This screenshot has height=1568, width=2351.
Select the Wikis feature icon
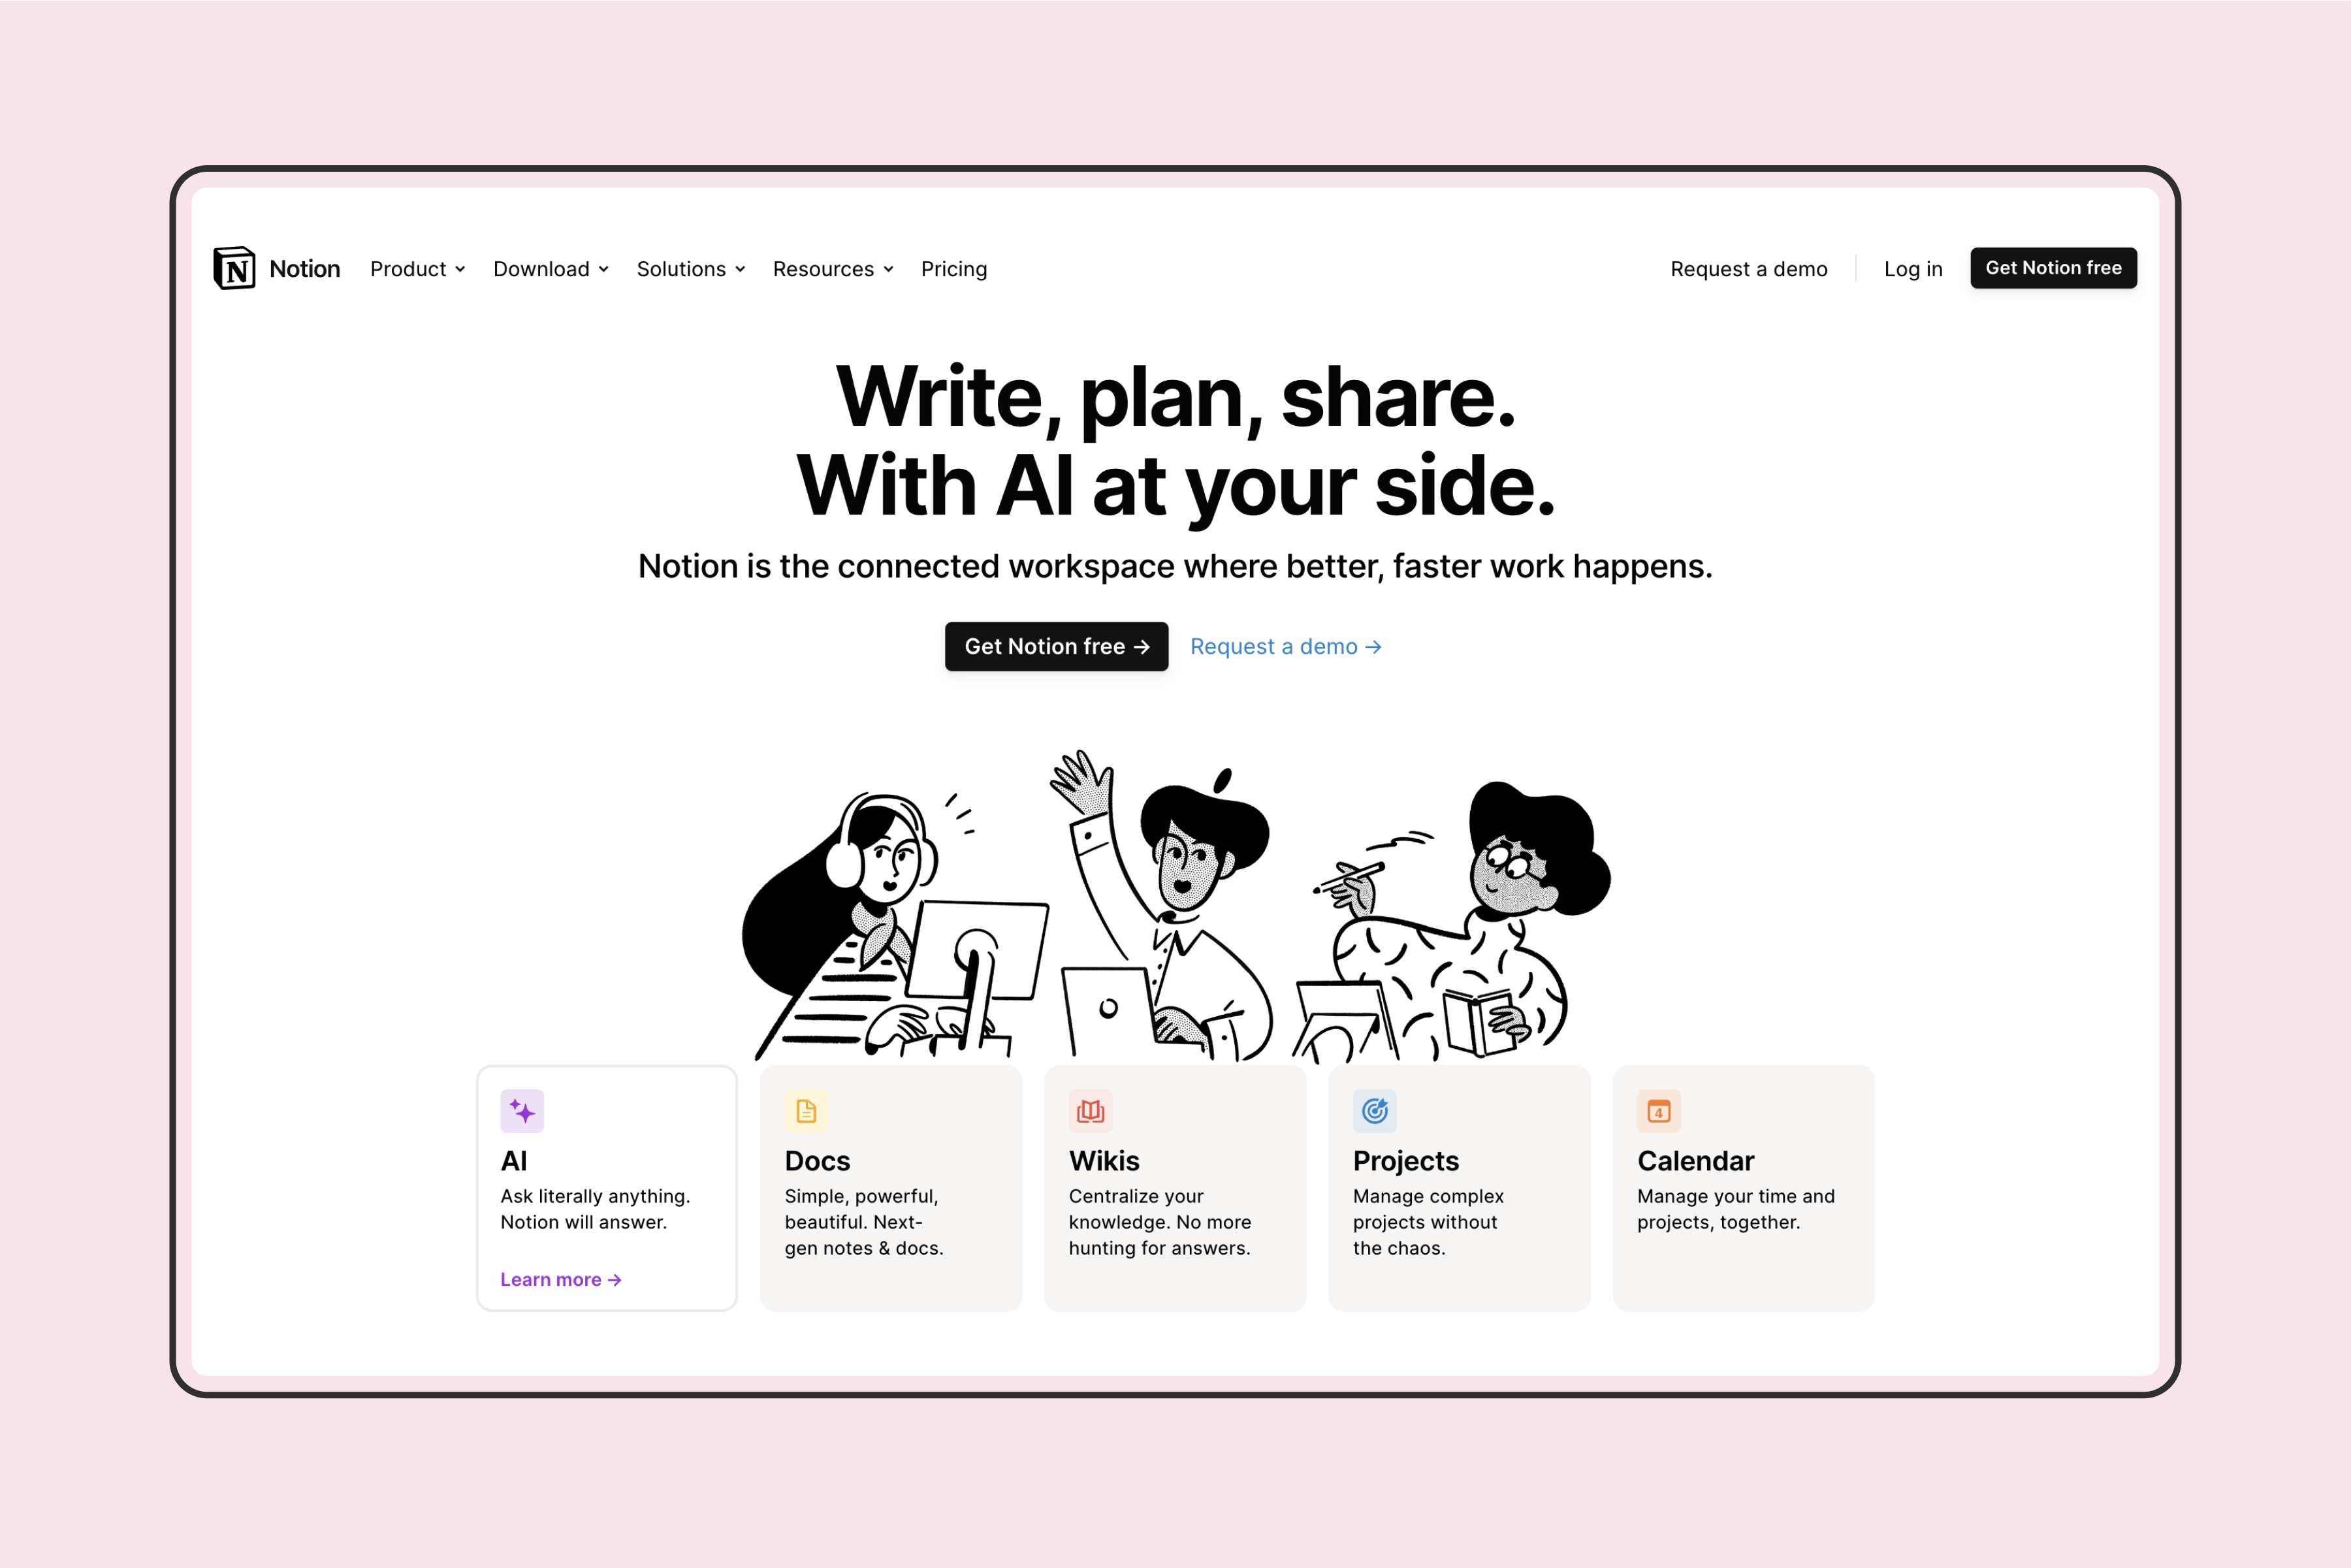pos(1090,1112)
